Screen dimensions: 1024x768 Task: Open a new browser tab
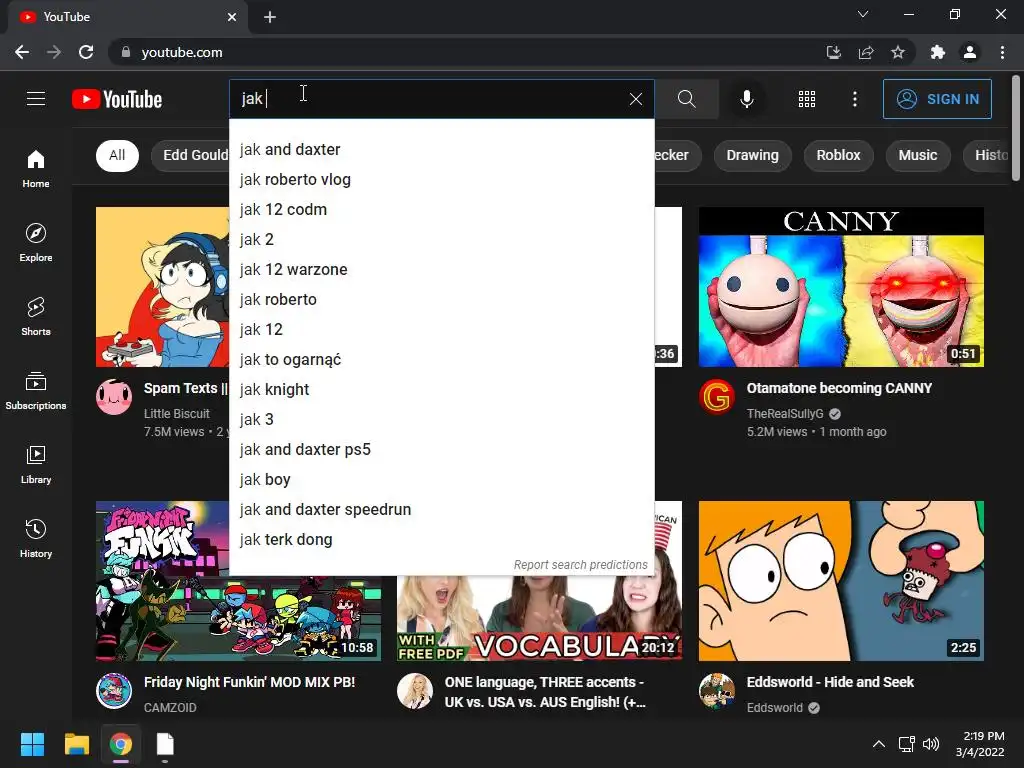tap(270, 17)
